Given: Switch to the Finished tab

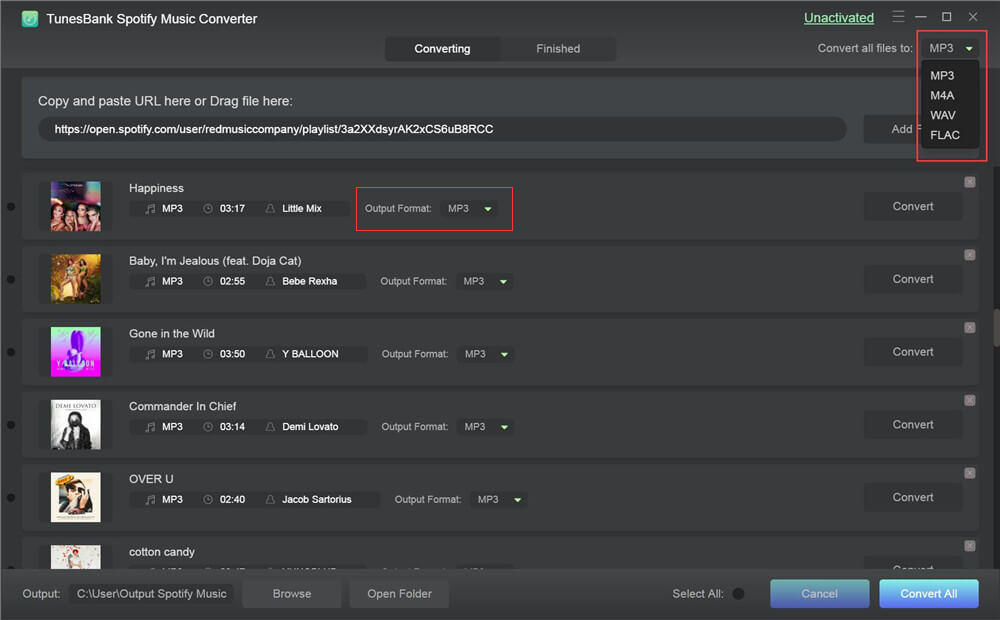Looking at the screenshot, I should 557,48.
